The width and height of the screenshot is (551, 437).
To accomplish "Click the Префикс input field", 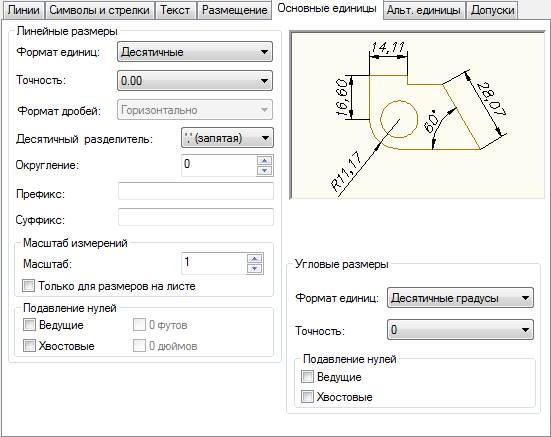I will click(196, 191).
